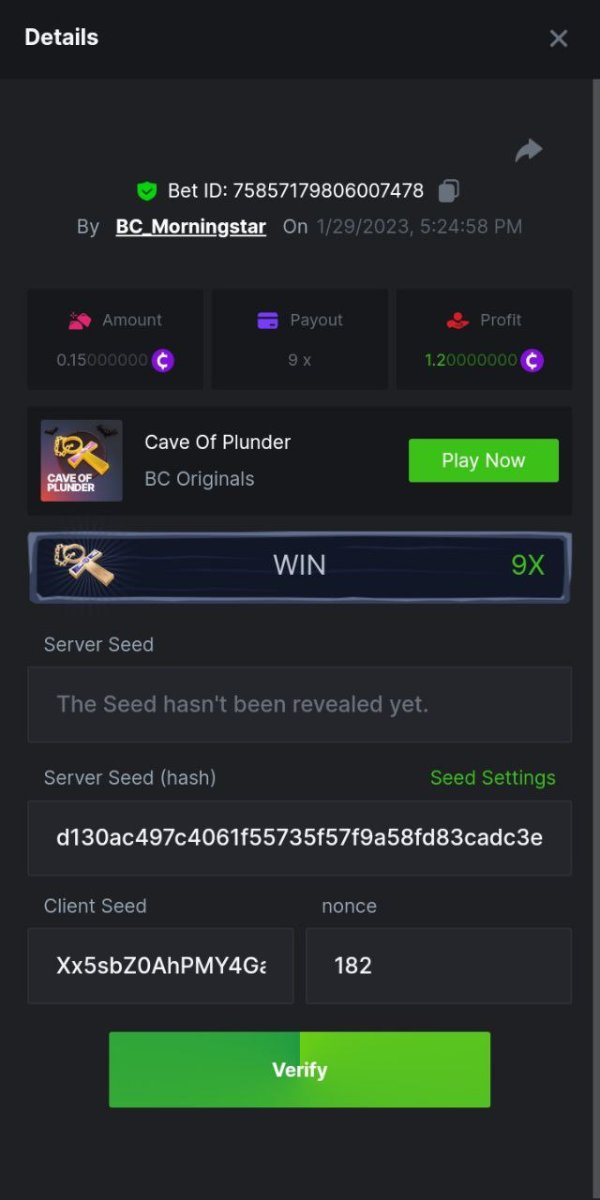Click the Profit hand icon

(457, 320)
